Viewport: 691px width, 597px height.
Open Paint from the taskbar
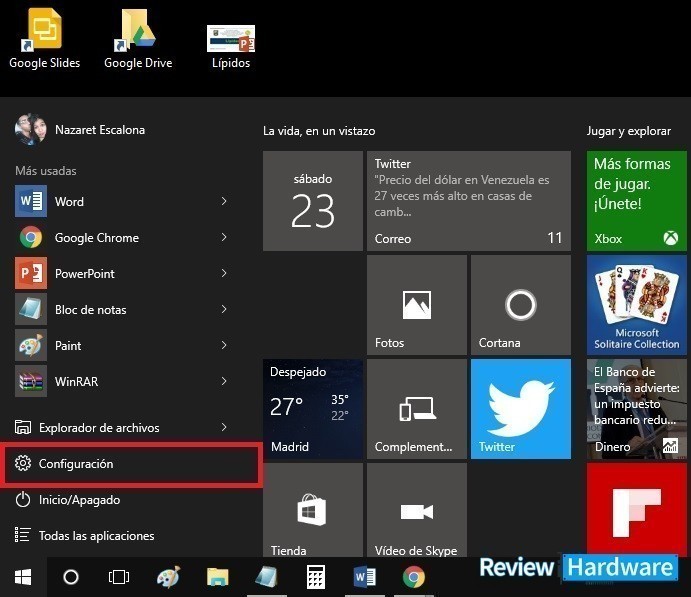168,577
